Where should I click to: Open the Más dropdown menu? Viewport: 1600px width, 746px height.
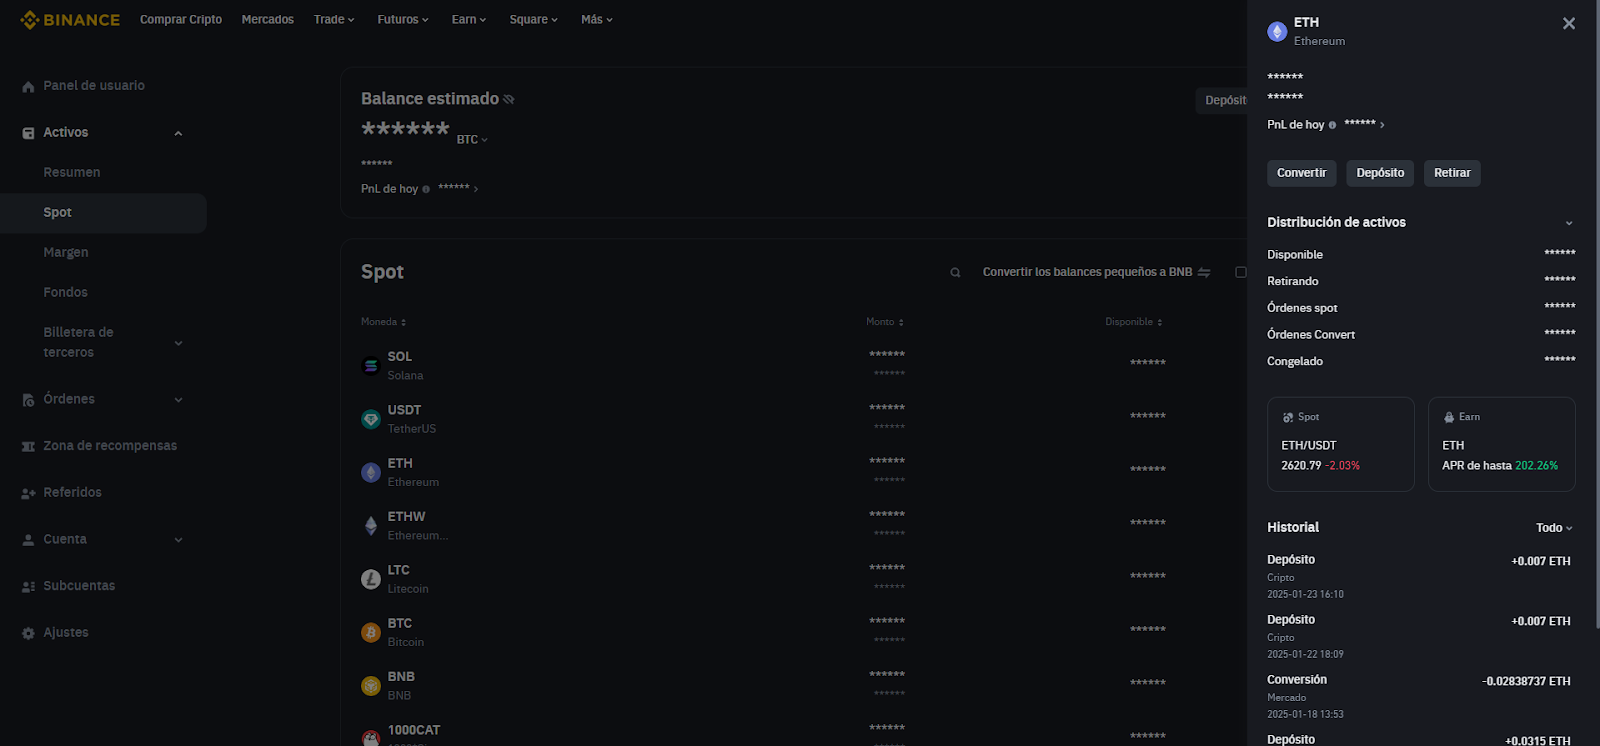(597, 19)
